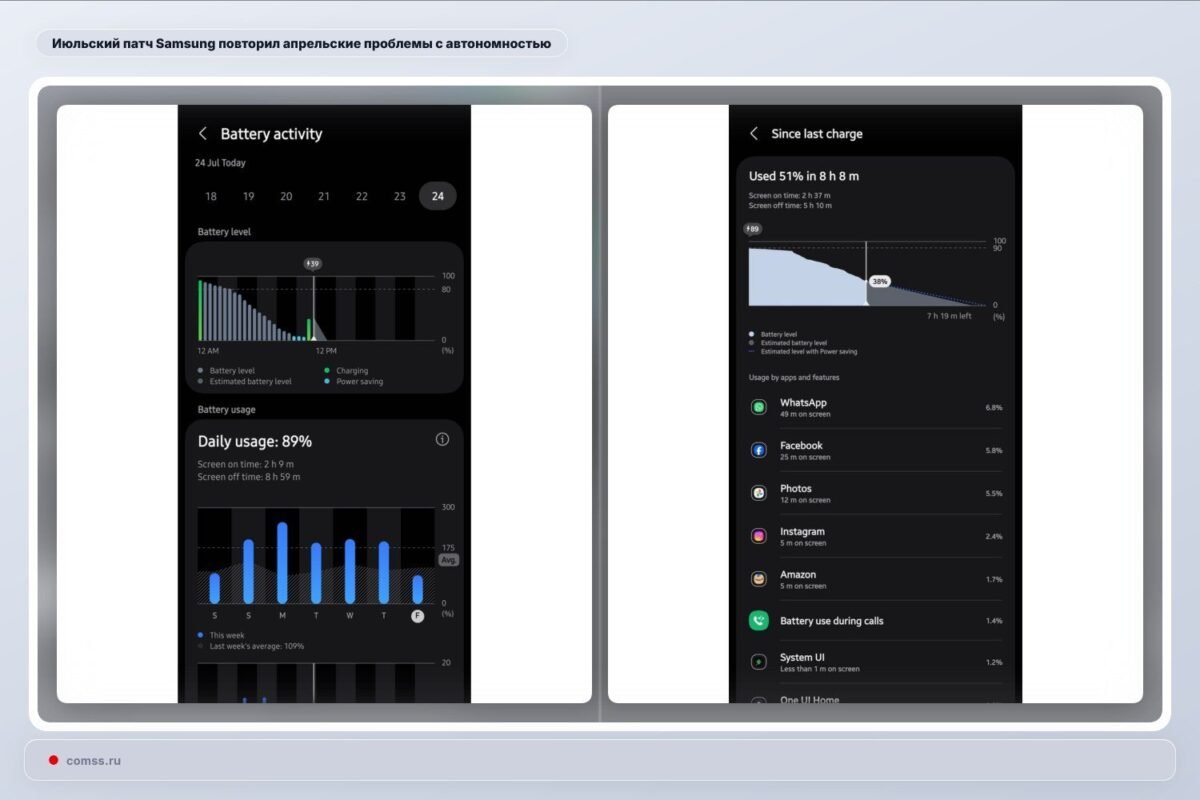The height and width of the screenshot is (800, 1200).
Task: Go back from Battery activity screen
Action: click(202, 134)
